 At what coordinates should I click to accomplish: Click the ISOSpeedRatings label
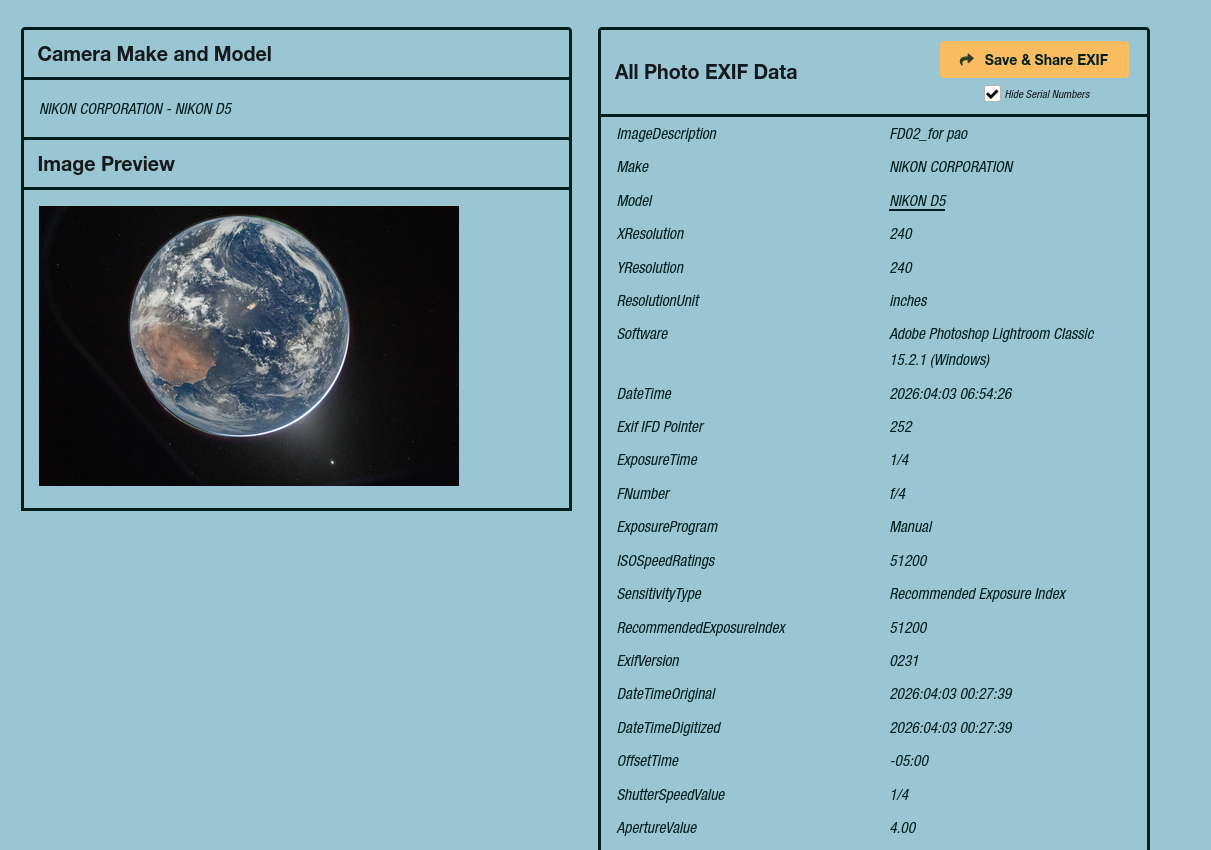(666, 561)
